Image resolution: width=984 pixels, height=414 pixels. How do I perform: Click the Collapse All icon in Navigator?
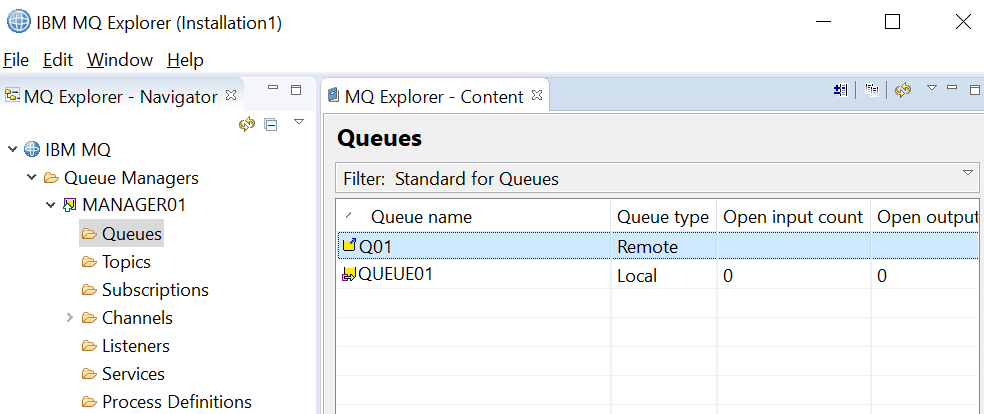tap(270, 125)
